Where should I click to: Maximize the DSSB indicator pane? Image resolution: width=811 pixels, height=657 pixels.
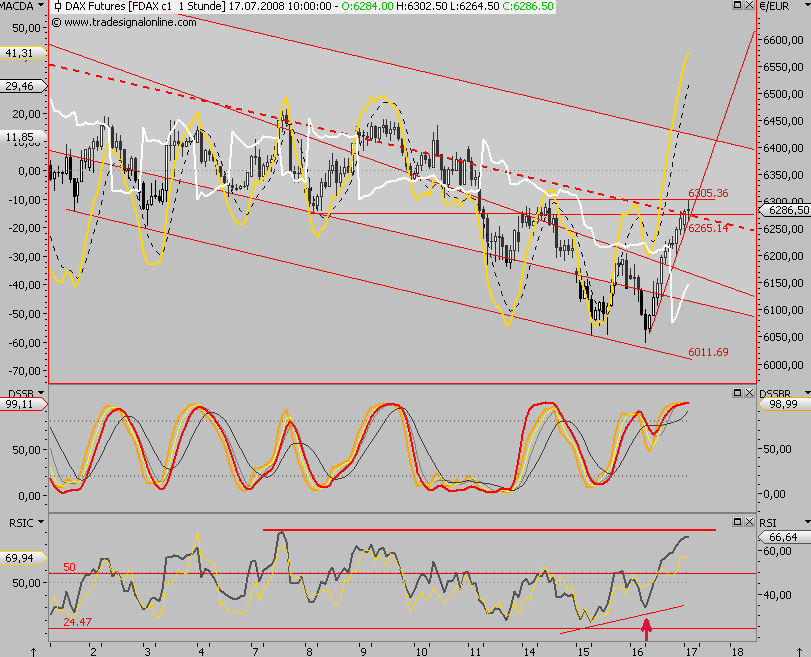(738, 393)
